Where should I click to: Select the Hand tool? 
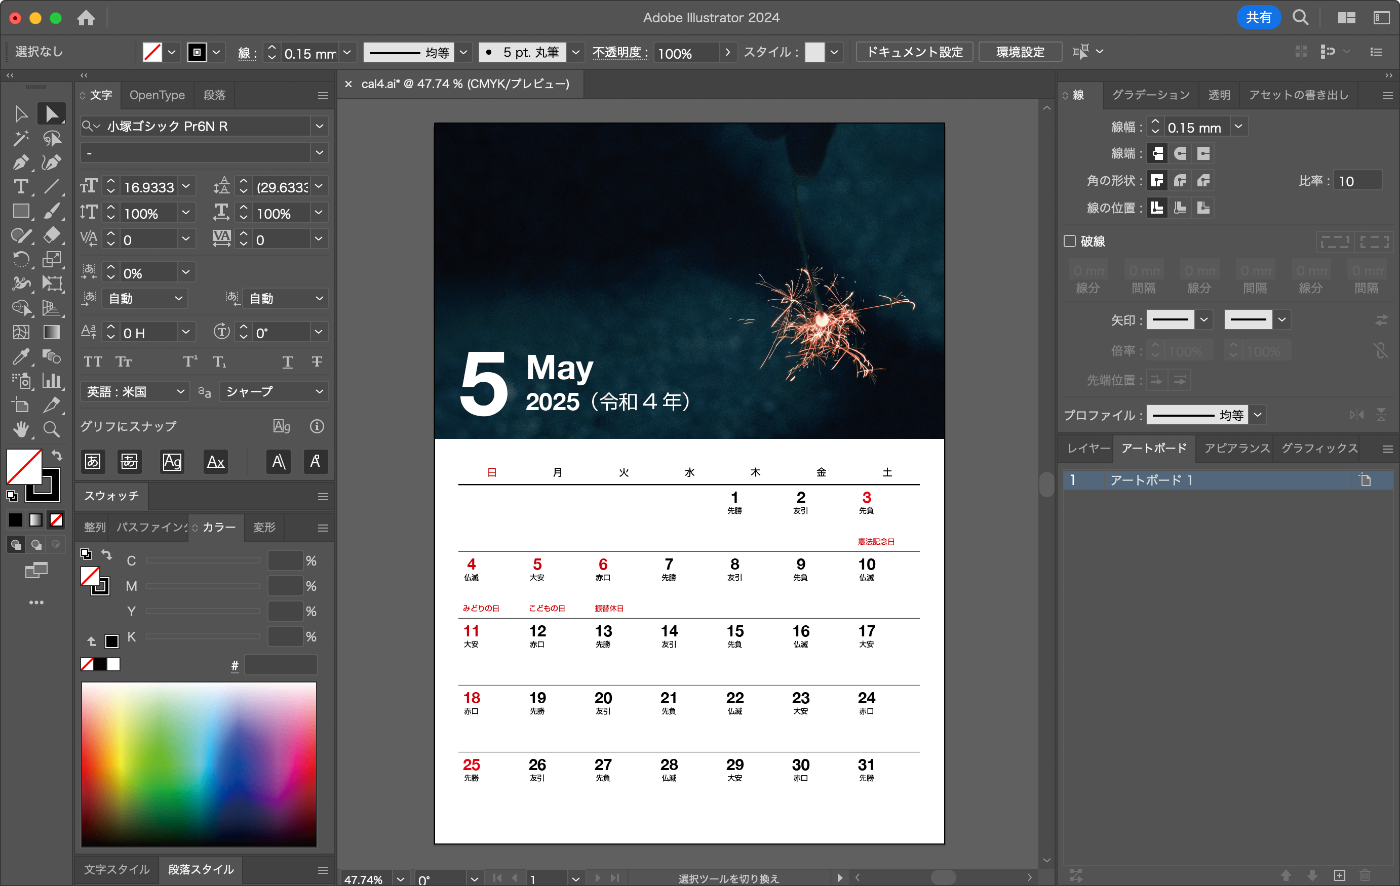(x=21, y=429)
